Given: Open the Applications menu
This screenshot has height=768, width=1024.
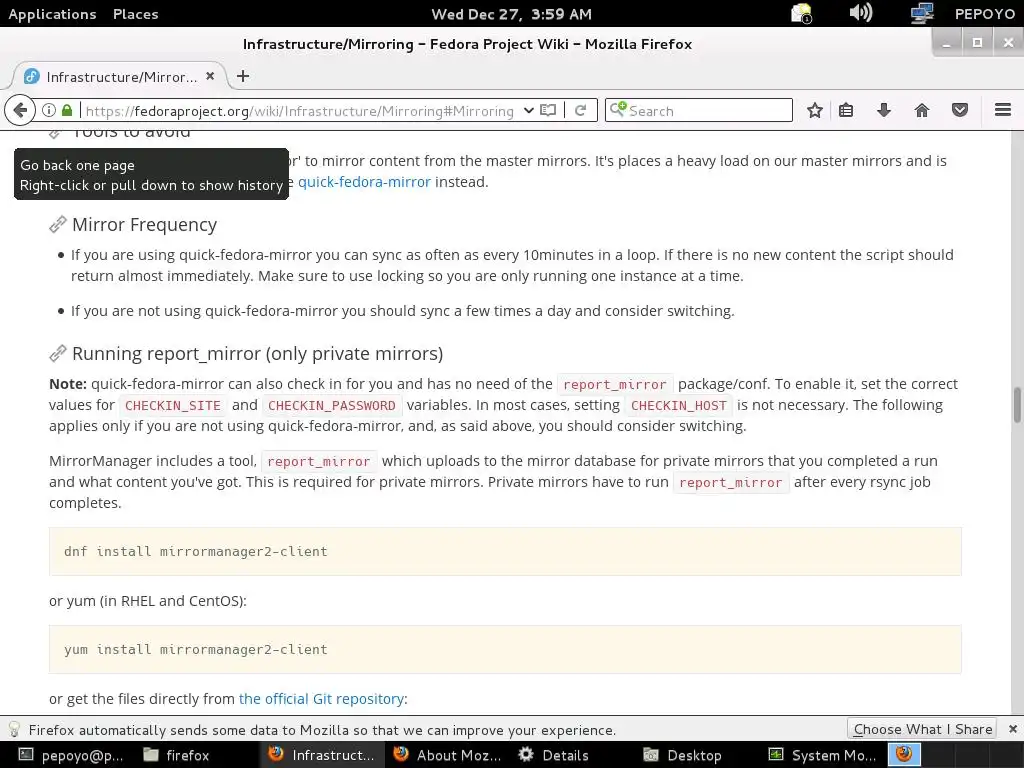Looking at the screenshot, I should pyautogui.click(x=52, y=14).
